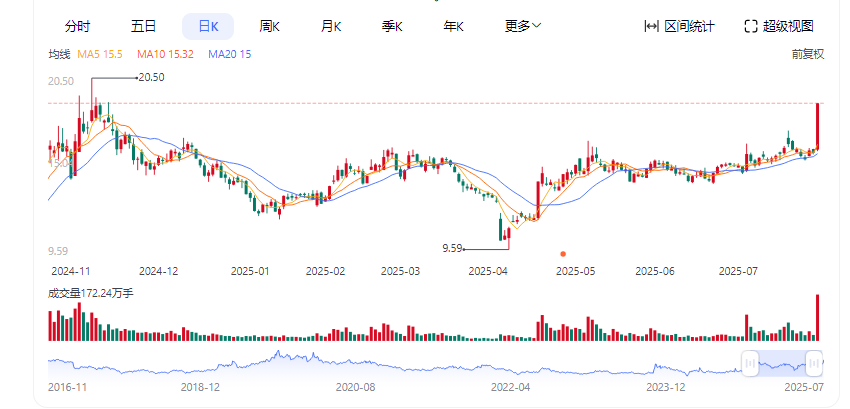This screenshot has height=409, width=850.
Task: Open the 前复权 adjustment dropdown
Action: [x=806, y=54]
